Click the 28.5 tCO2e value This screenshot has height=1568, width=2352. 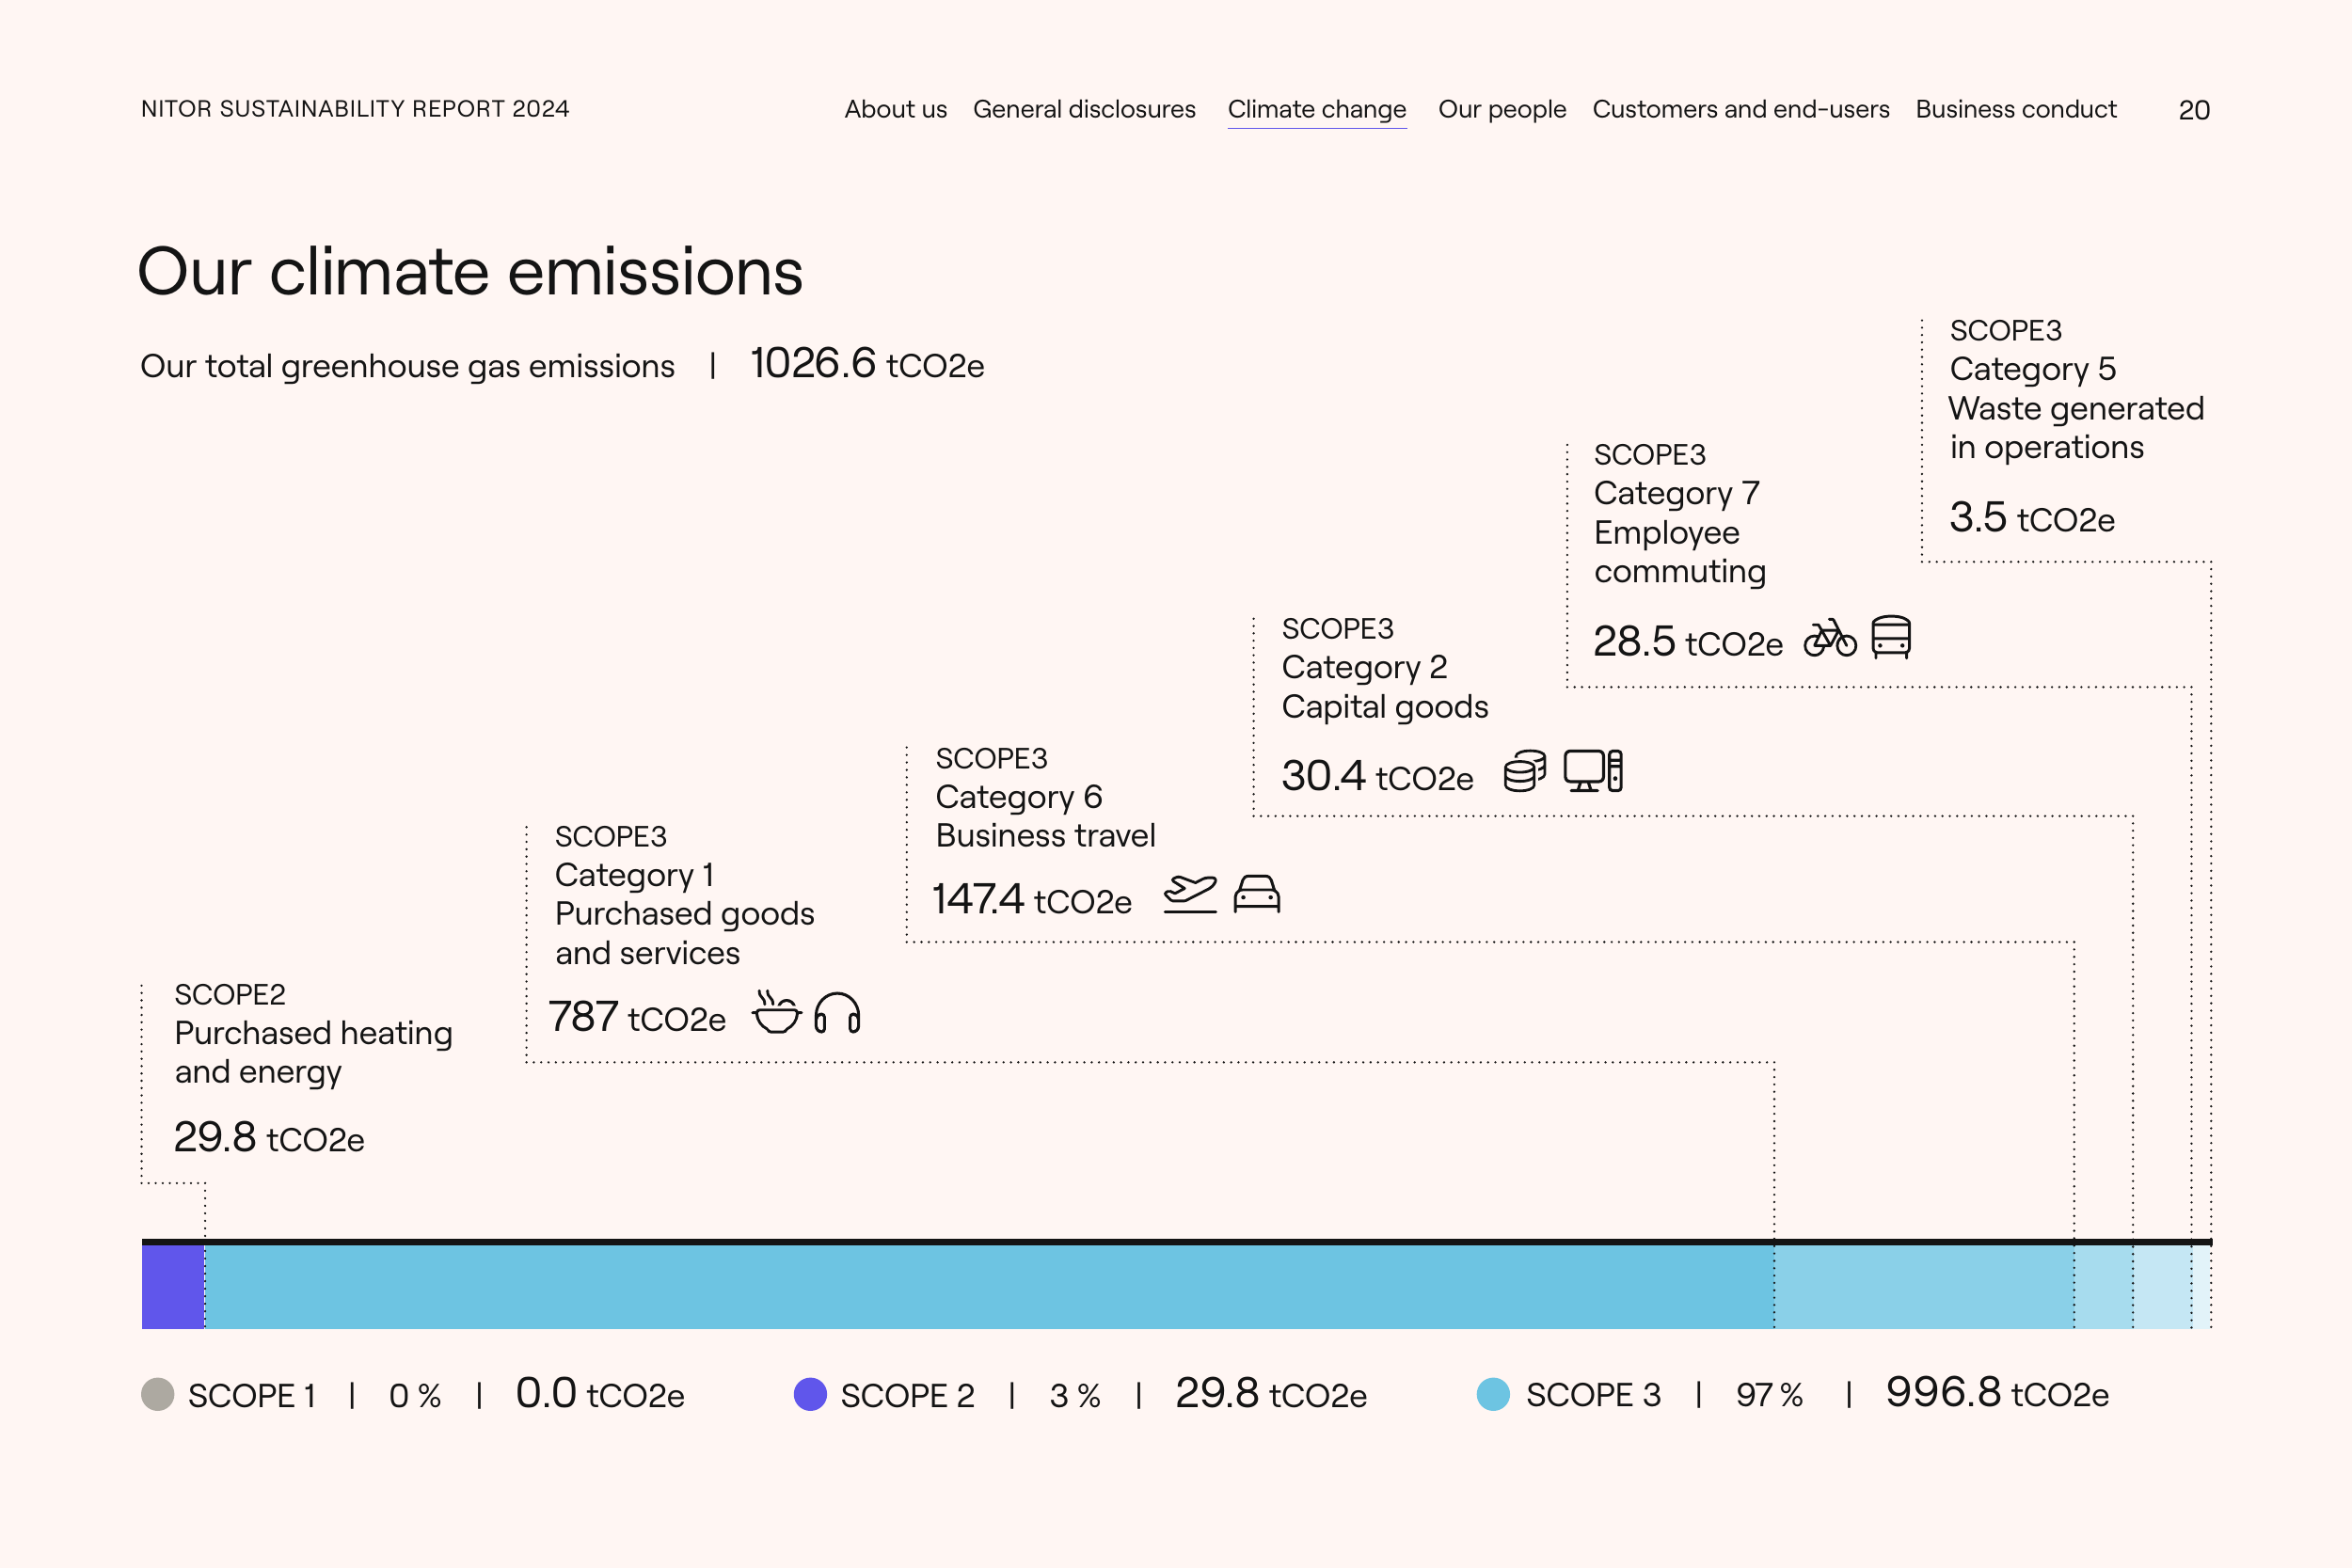click(1688, 642)
